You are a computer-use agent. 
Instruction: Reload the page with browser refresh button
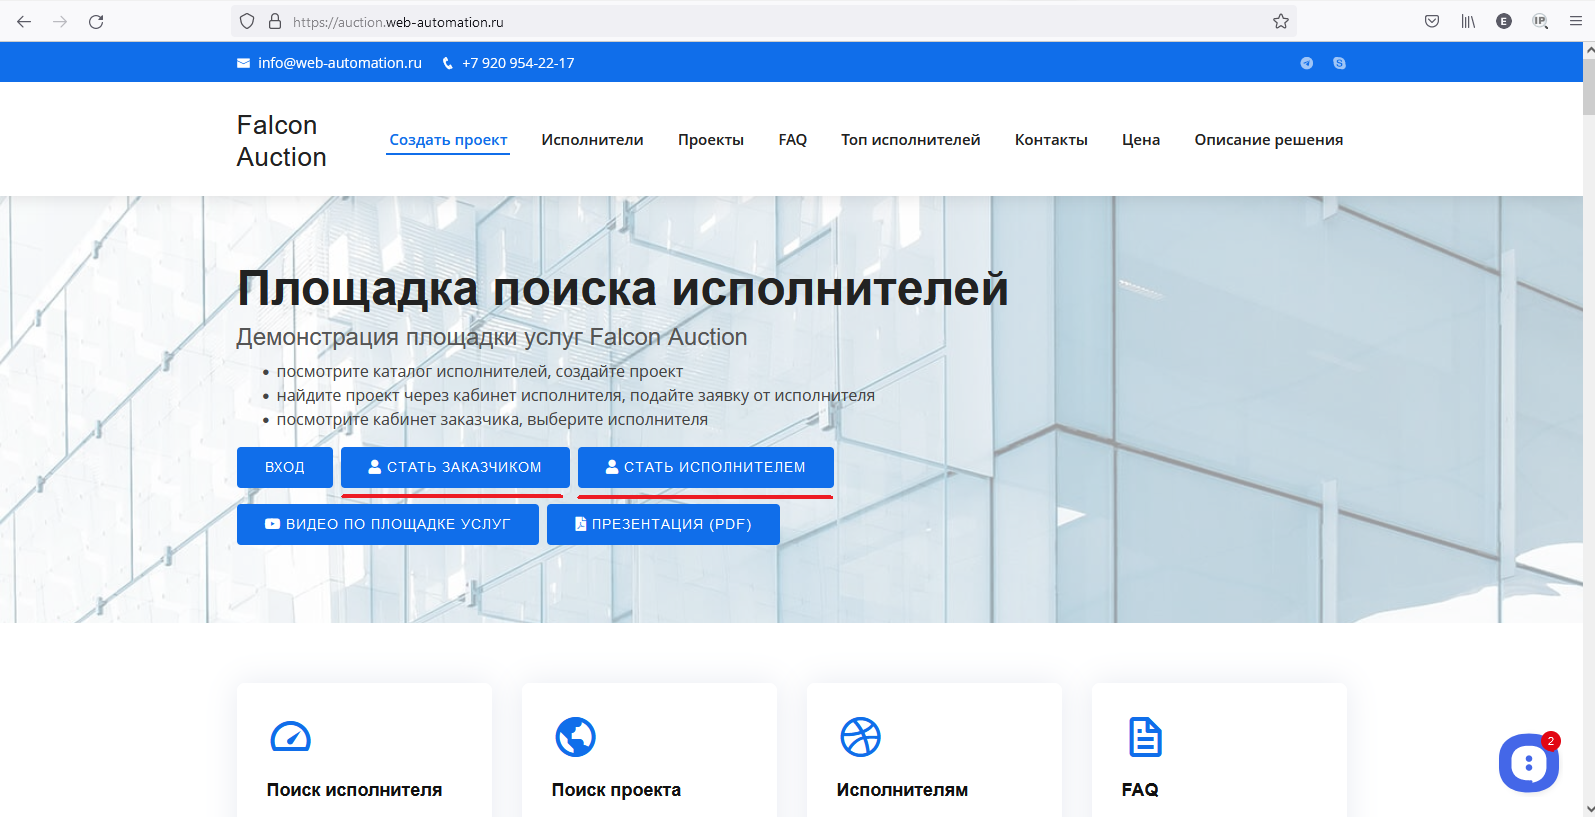click(96, 21)
